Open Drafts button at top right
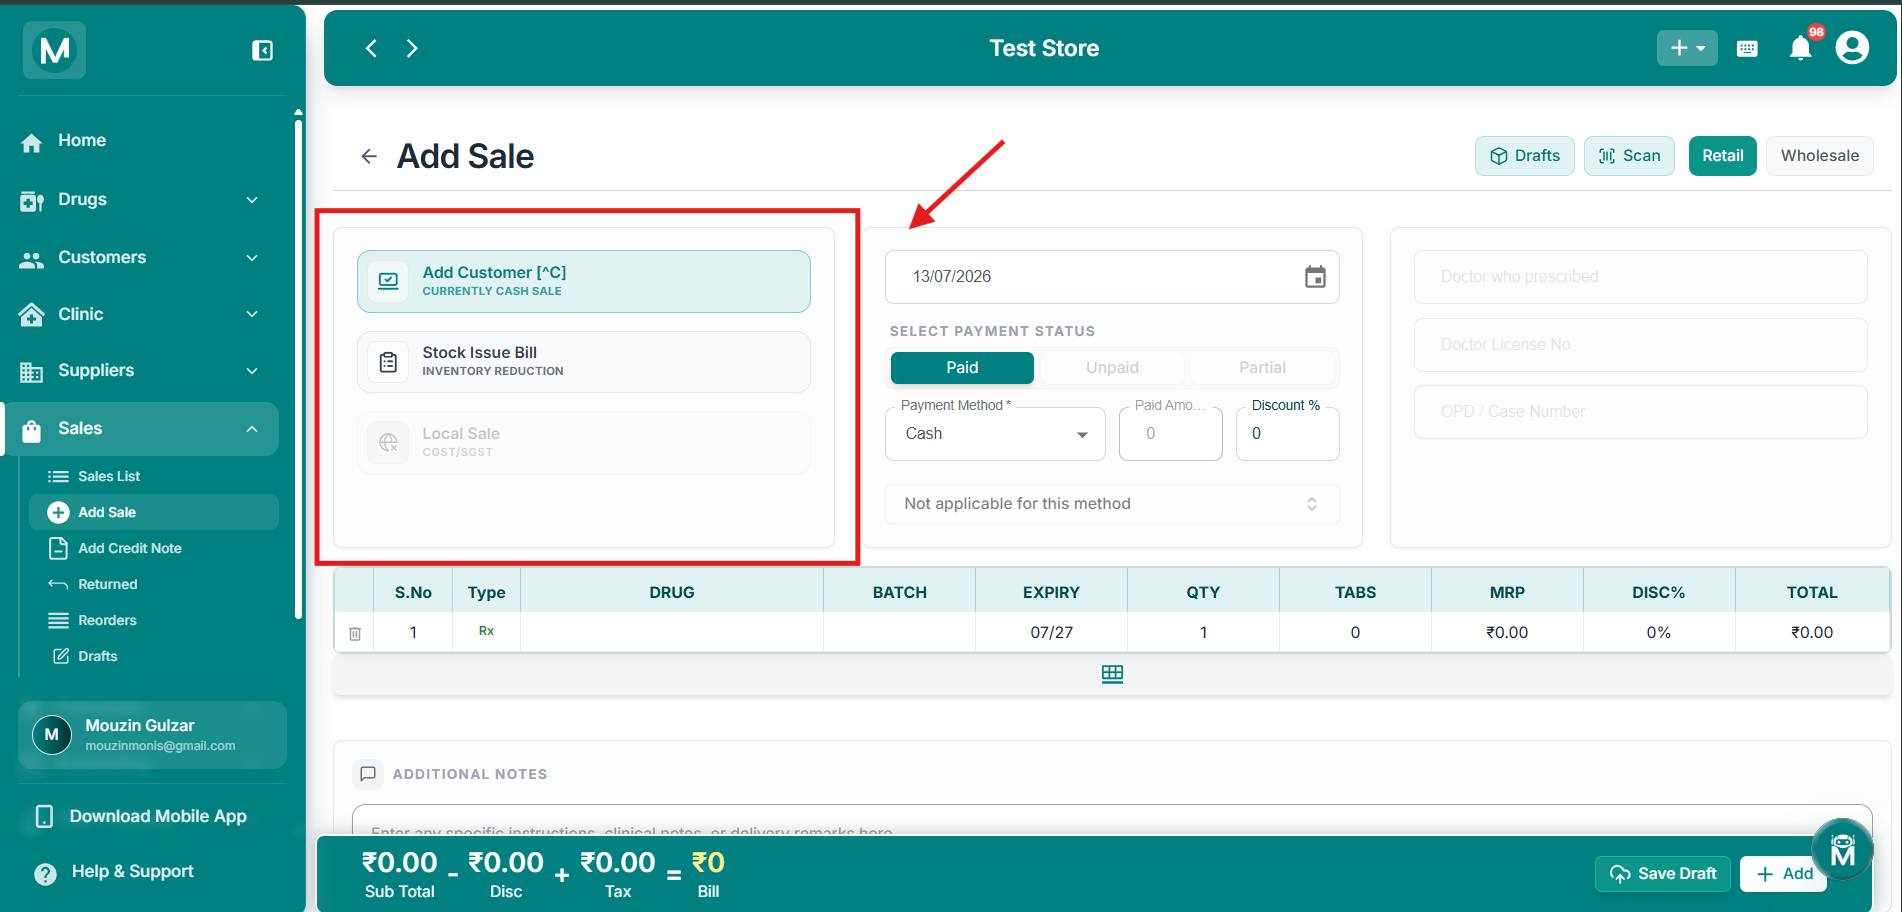 coord(1525,156)
